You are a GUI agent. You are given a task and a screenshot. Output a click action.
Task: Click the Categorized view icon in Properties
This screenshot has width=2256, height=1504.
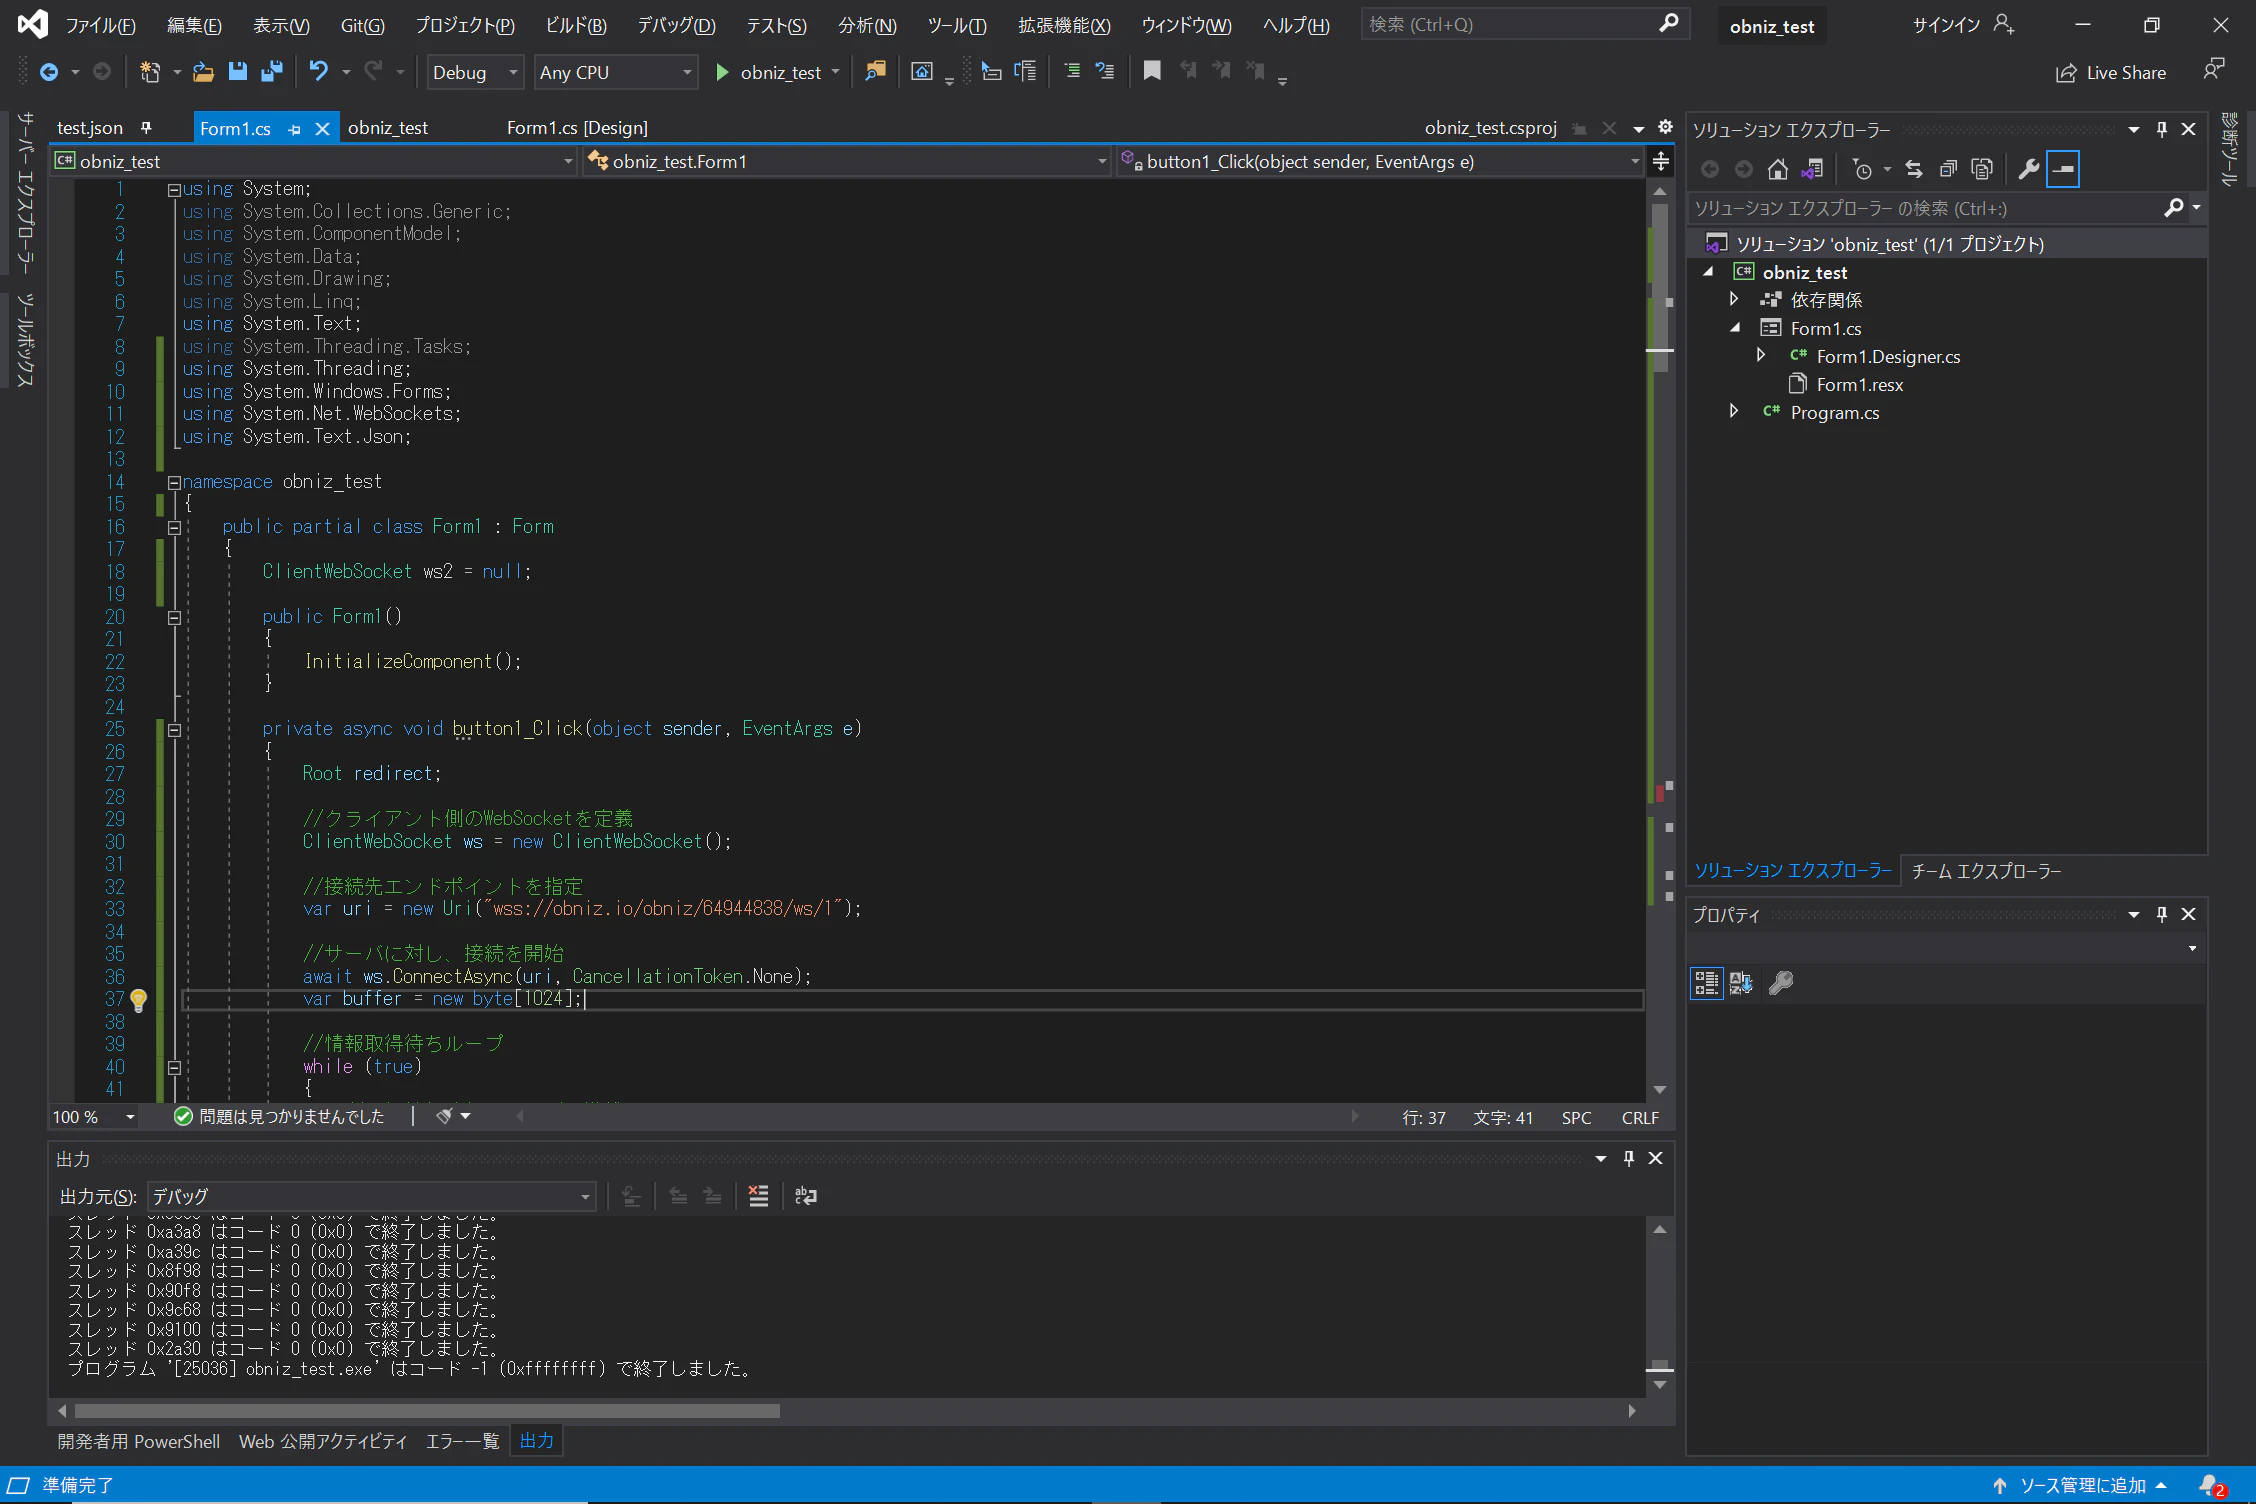1706,983
